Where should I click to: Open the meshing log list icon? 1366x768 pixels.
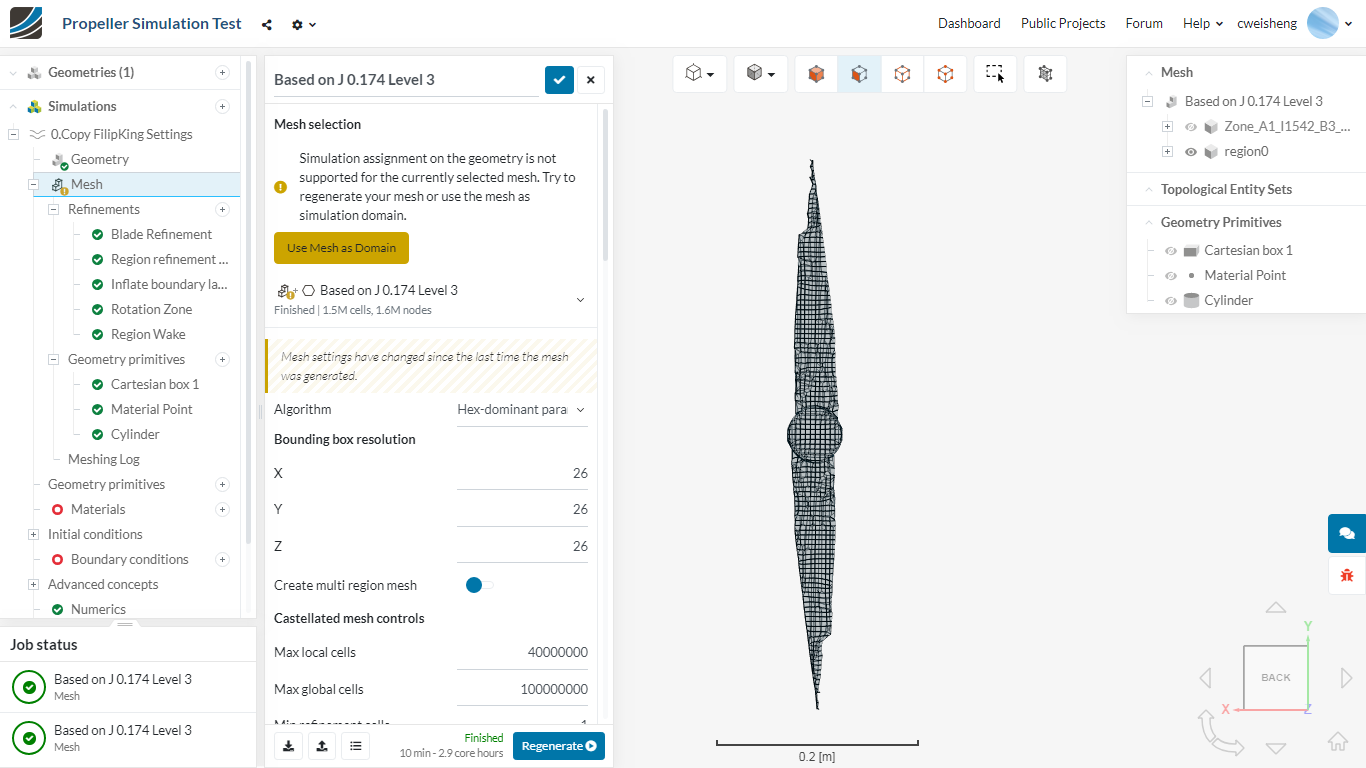(x=356, y=745)
